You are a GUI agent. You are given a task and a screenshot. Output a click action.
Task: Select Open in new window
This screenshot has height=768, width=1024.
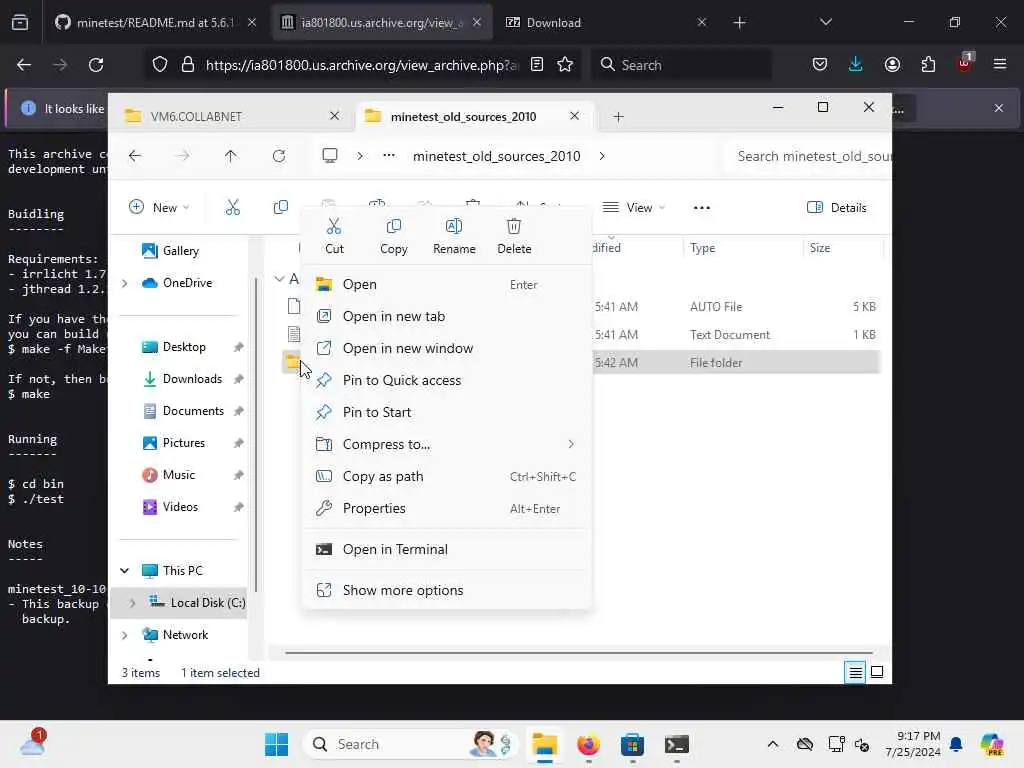447,348
